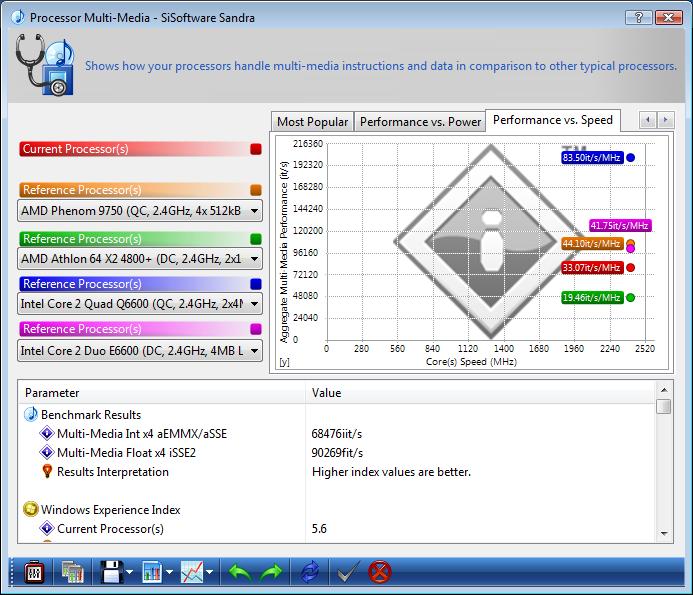Open the save icon dropdown arrow
Image resolution: width=693 pixels, height=595 pixels.
(x=129, y=572)
